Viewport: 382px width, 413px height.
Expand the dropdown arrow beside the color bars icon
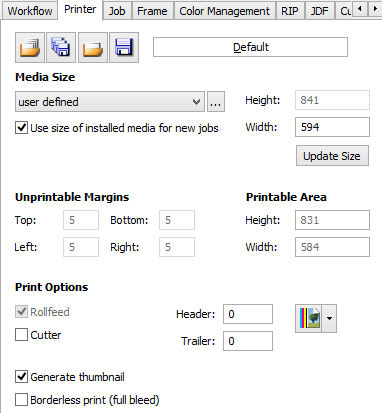[x=329, y=318]
